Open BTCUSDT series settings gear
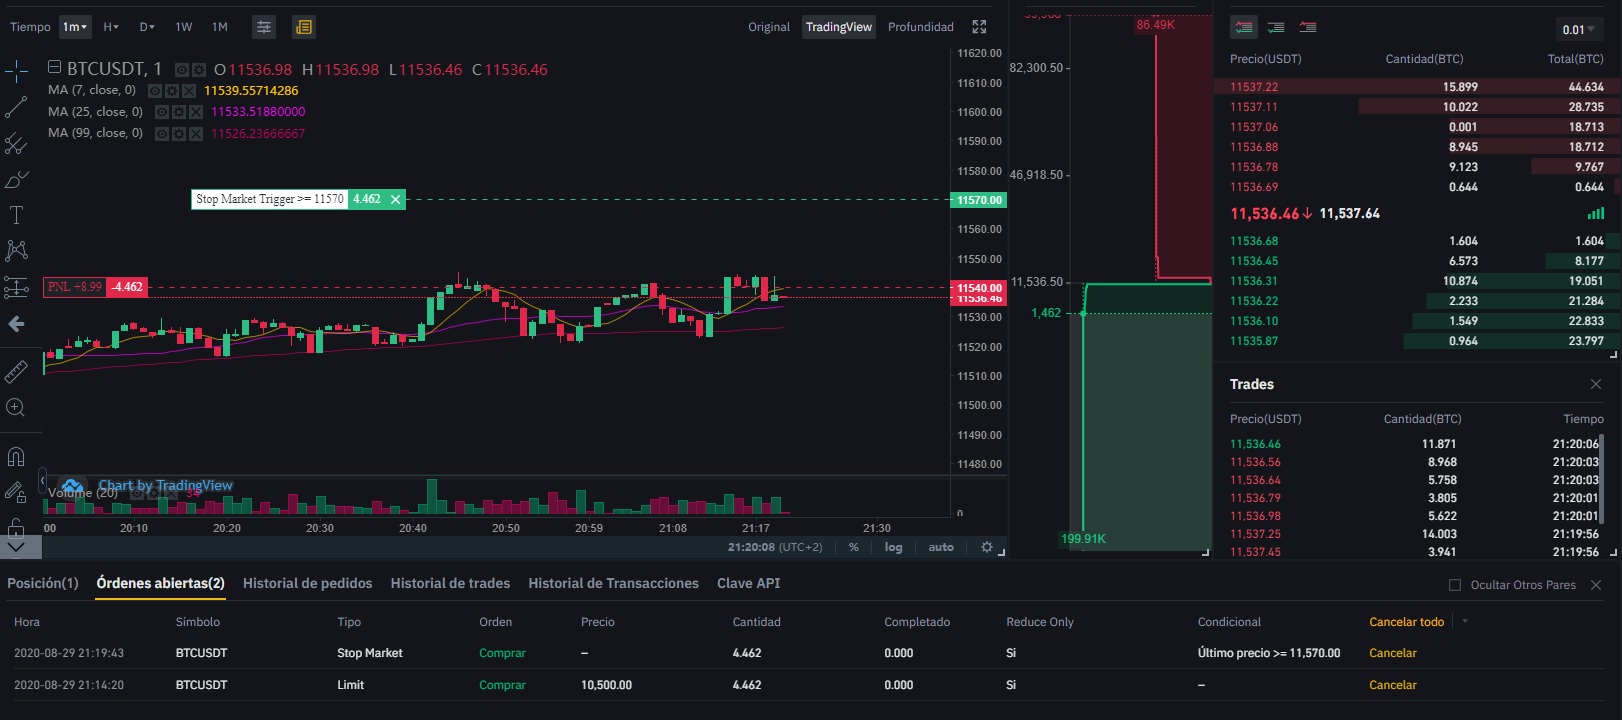The image size is (1622, 720). [x=199, y=70]
